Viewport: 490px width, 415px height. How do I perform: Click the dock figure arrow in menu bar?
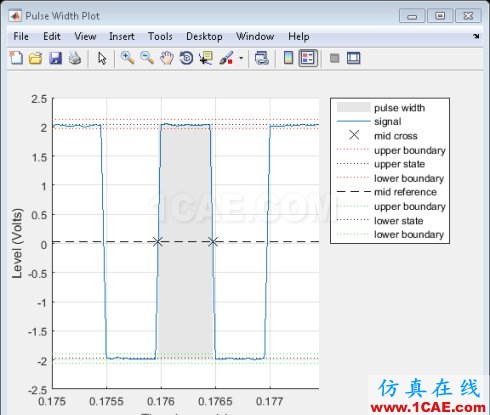pyautogui.click(x=476, y=36)
